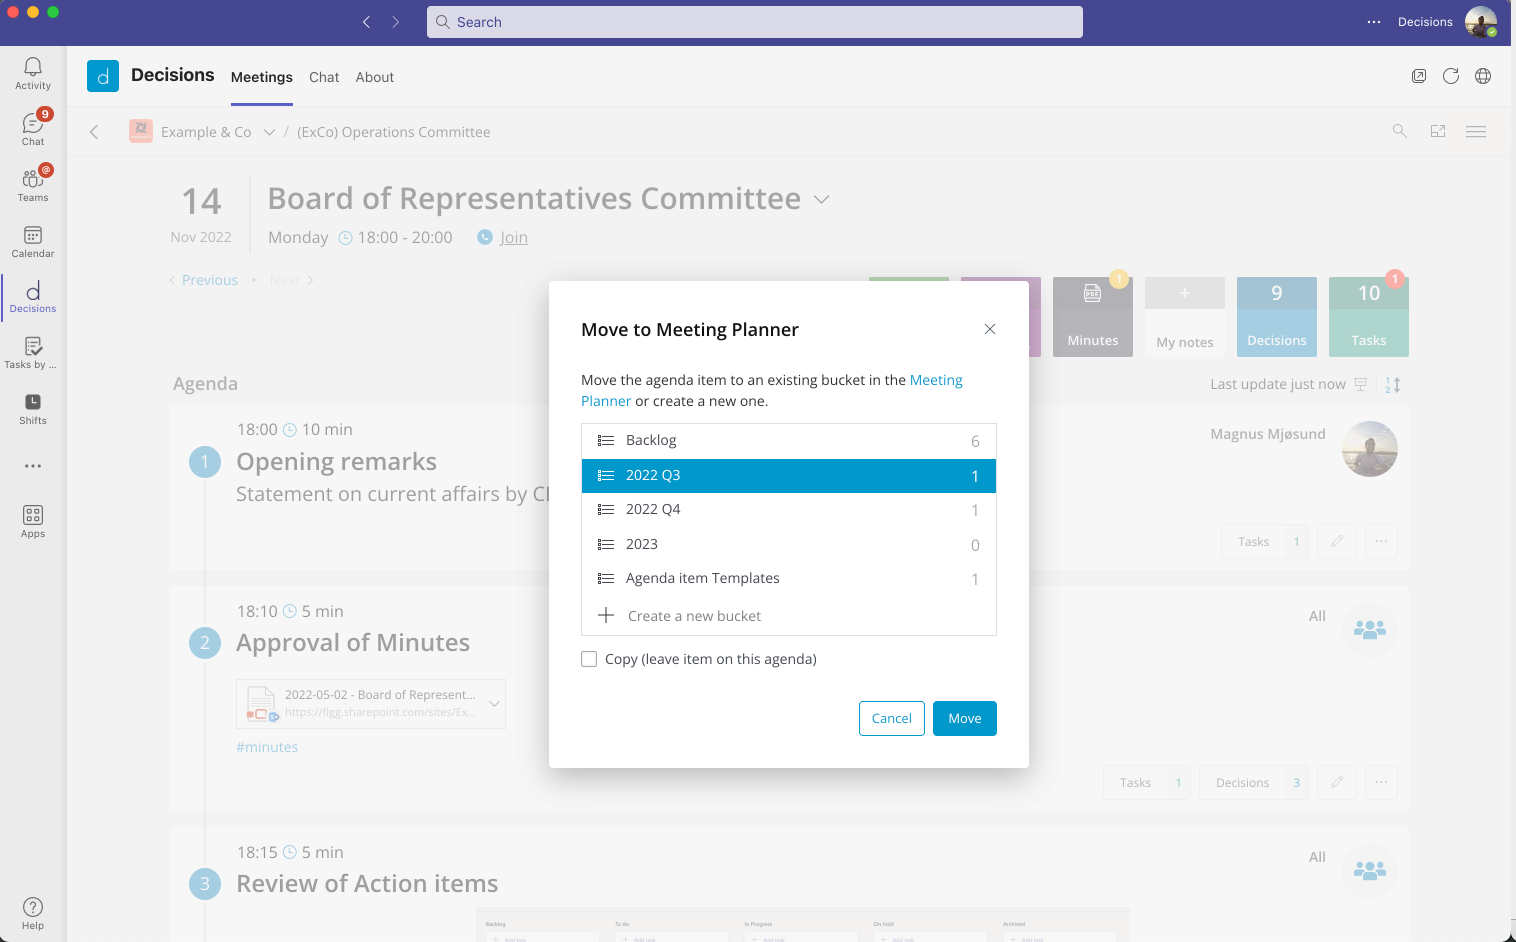Screen dimensions: 1516x942
Task: Go to the Previous meeting
Action: [x=203, y=280]
